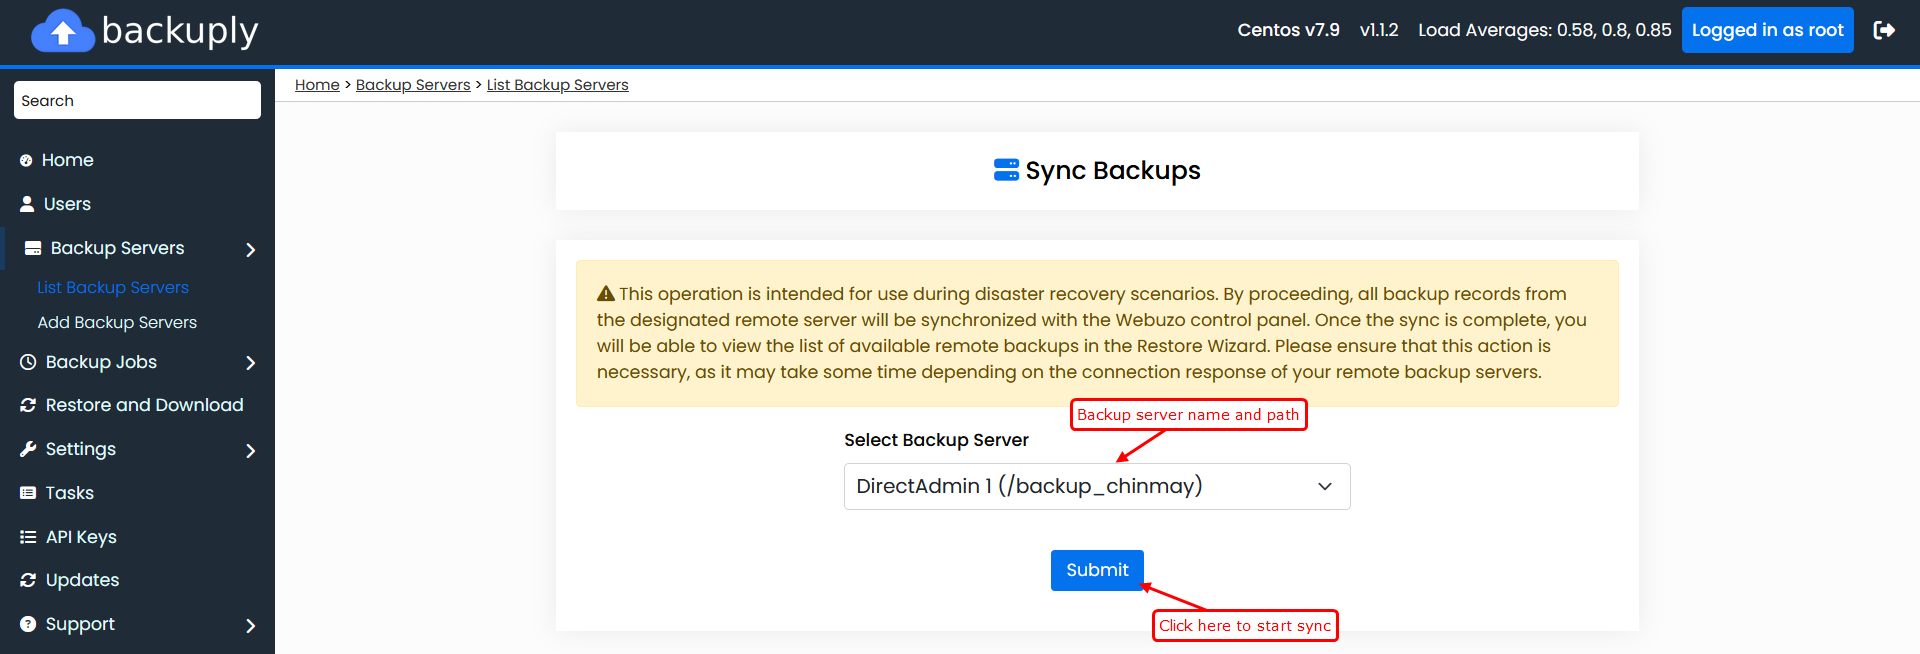Select List Backup Servers in sidebar
Screen dimensions: 1920x654
pos(113,287)
